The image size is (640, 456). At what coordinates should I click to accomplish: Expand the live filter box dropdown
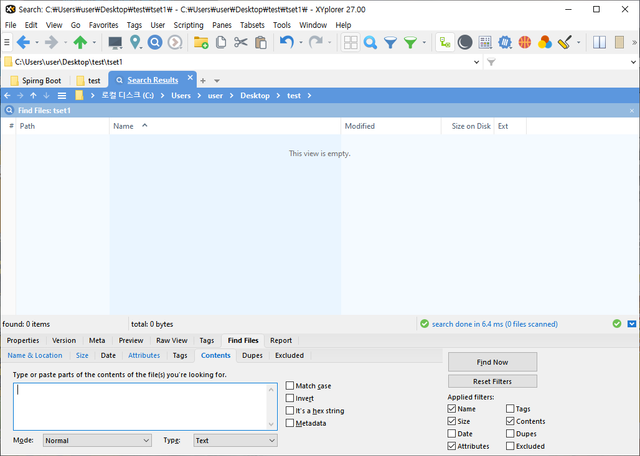(x=633, y=62)
